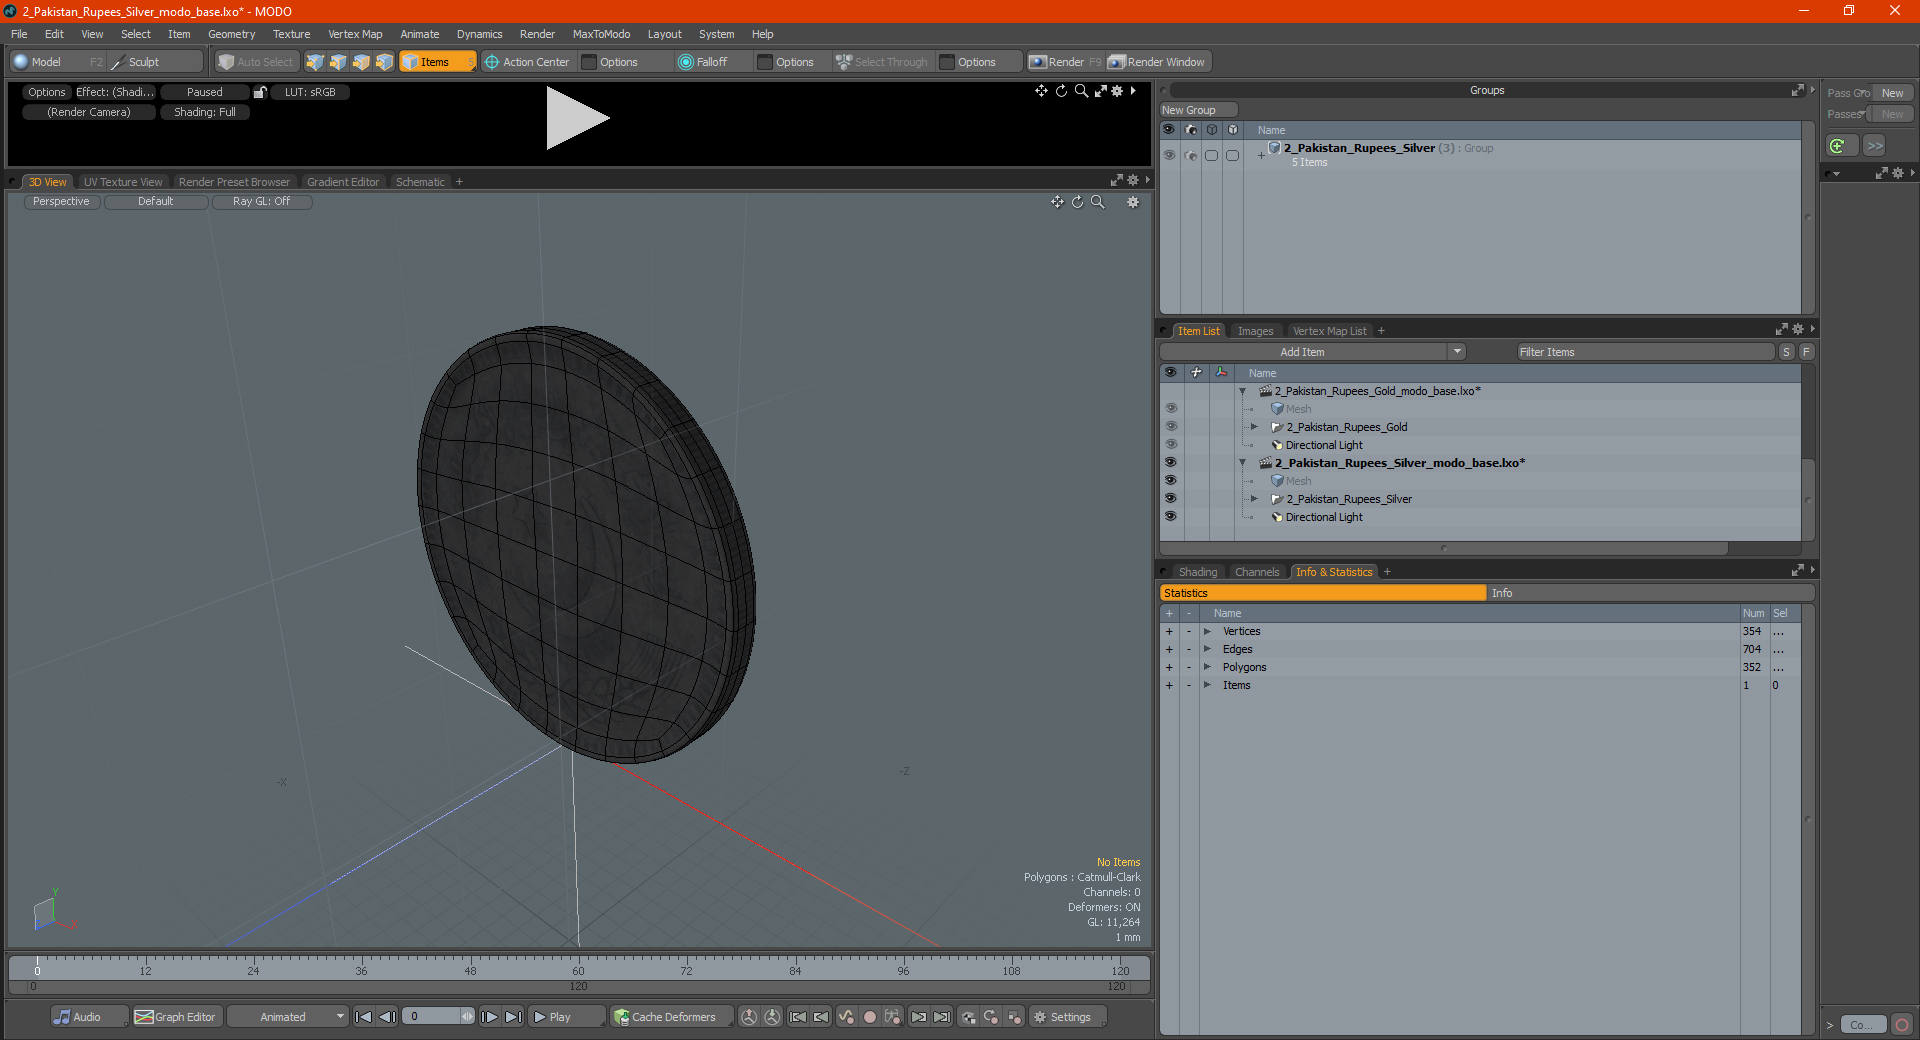Expand Polygons statistics row
1920x1040 pixels.
[1208, 667]
